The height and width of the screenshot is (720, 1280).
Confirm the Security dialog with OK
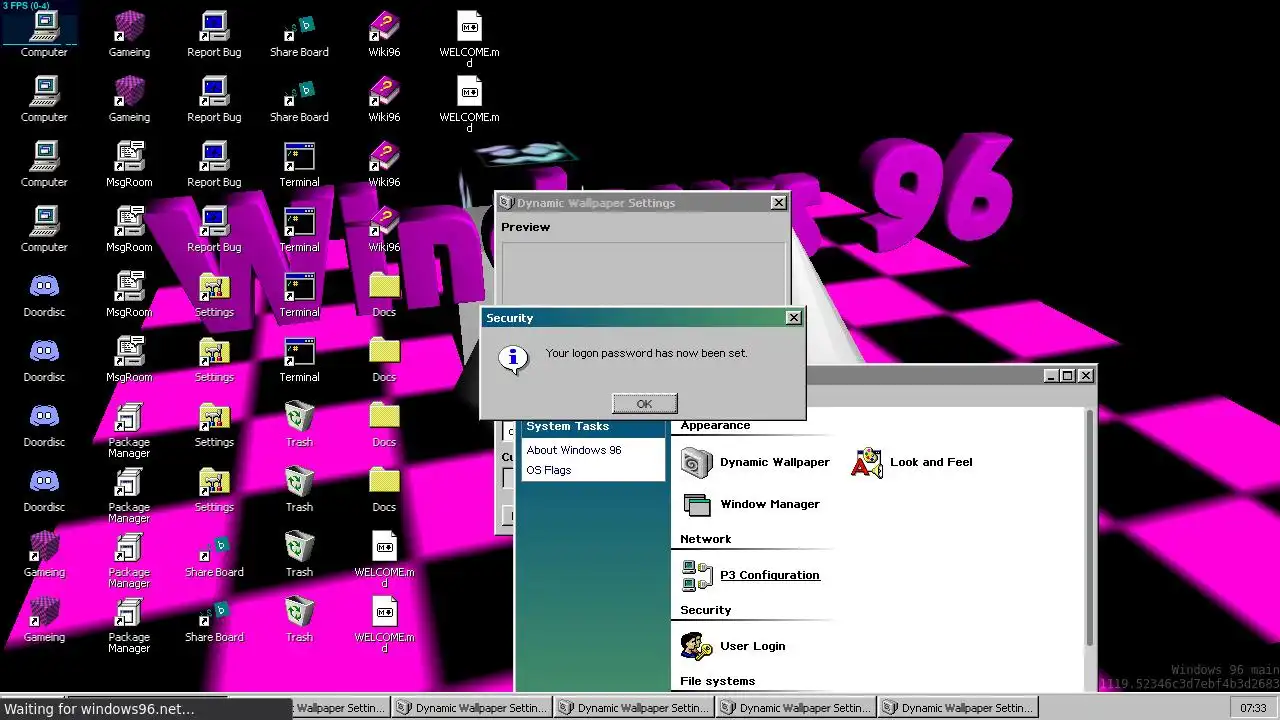coord(644,403)
